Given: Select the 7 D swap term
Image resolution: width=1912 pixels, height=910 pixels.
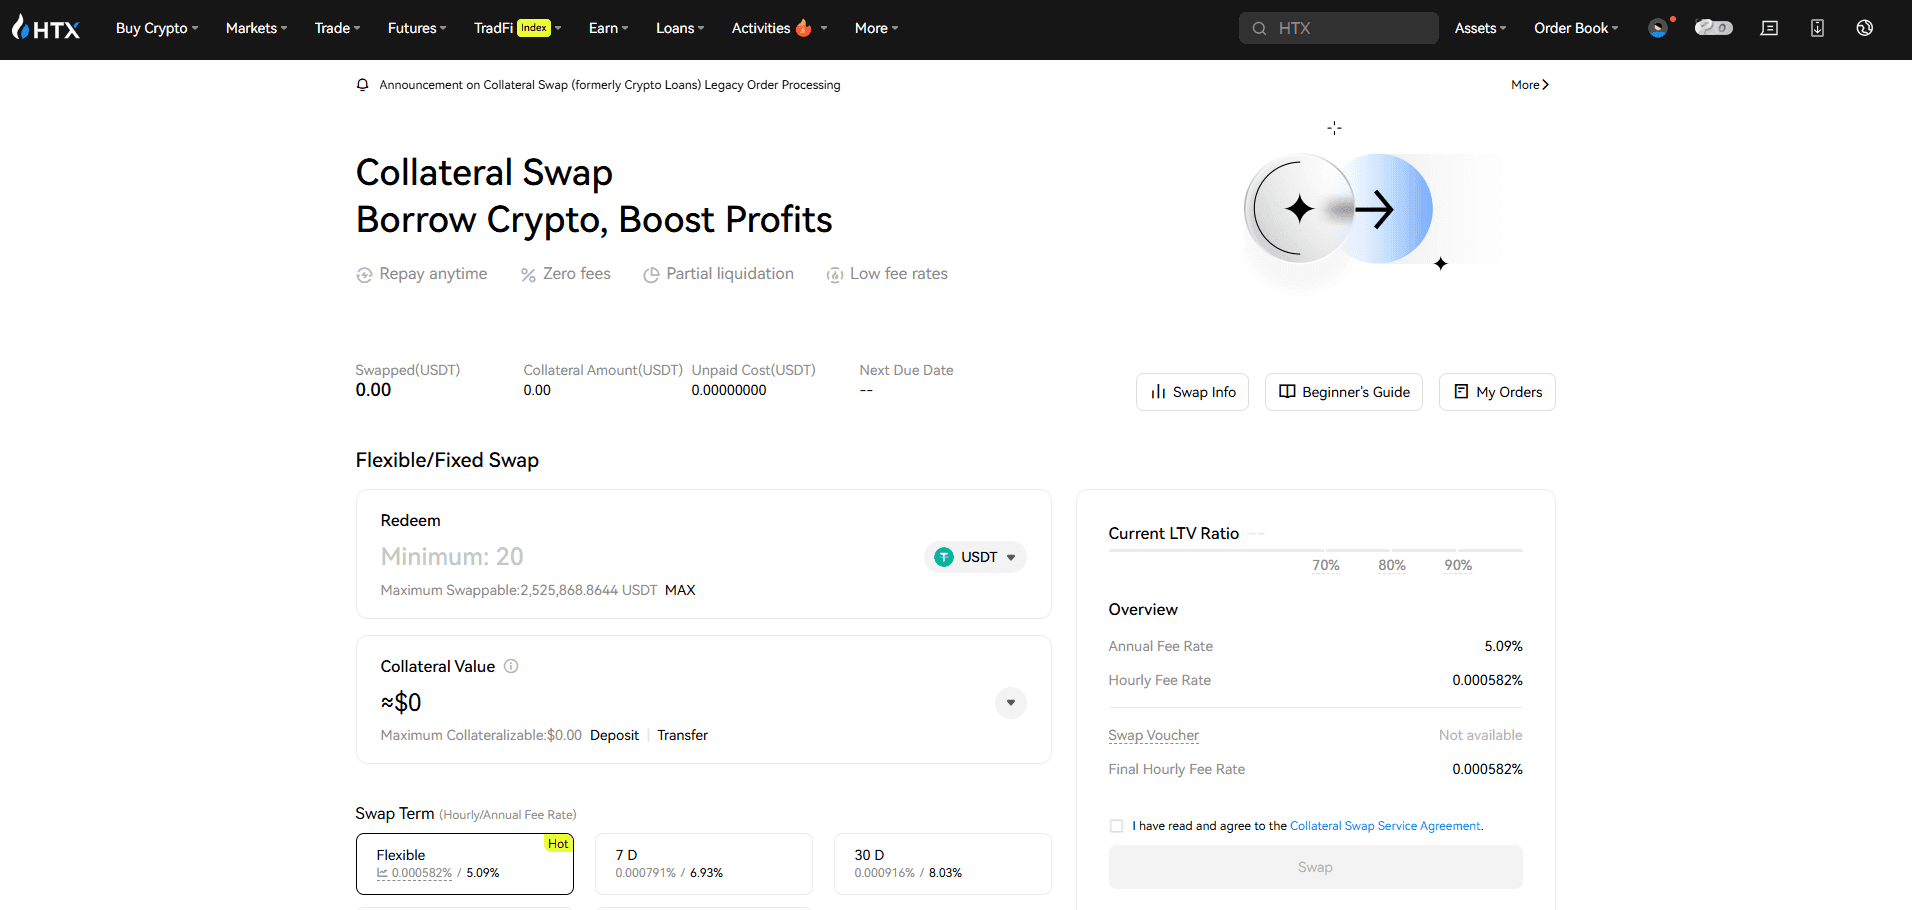Looking at the screenshot, I should (704, 864).
